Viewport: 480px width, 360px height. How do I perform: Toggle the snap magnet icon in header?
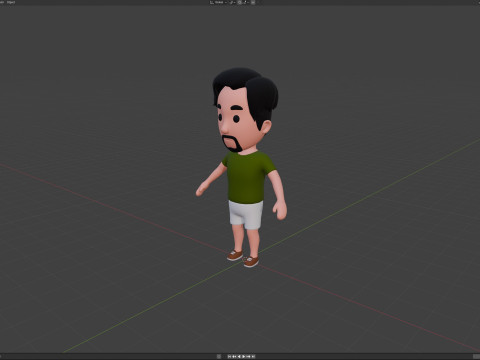239,2
